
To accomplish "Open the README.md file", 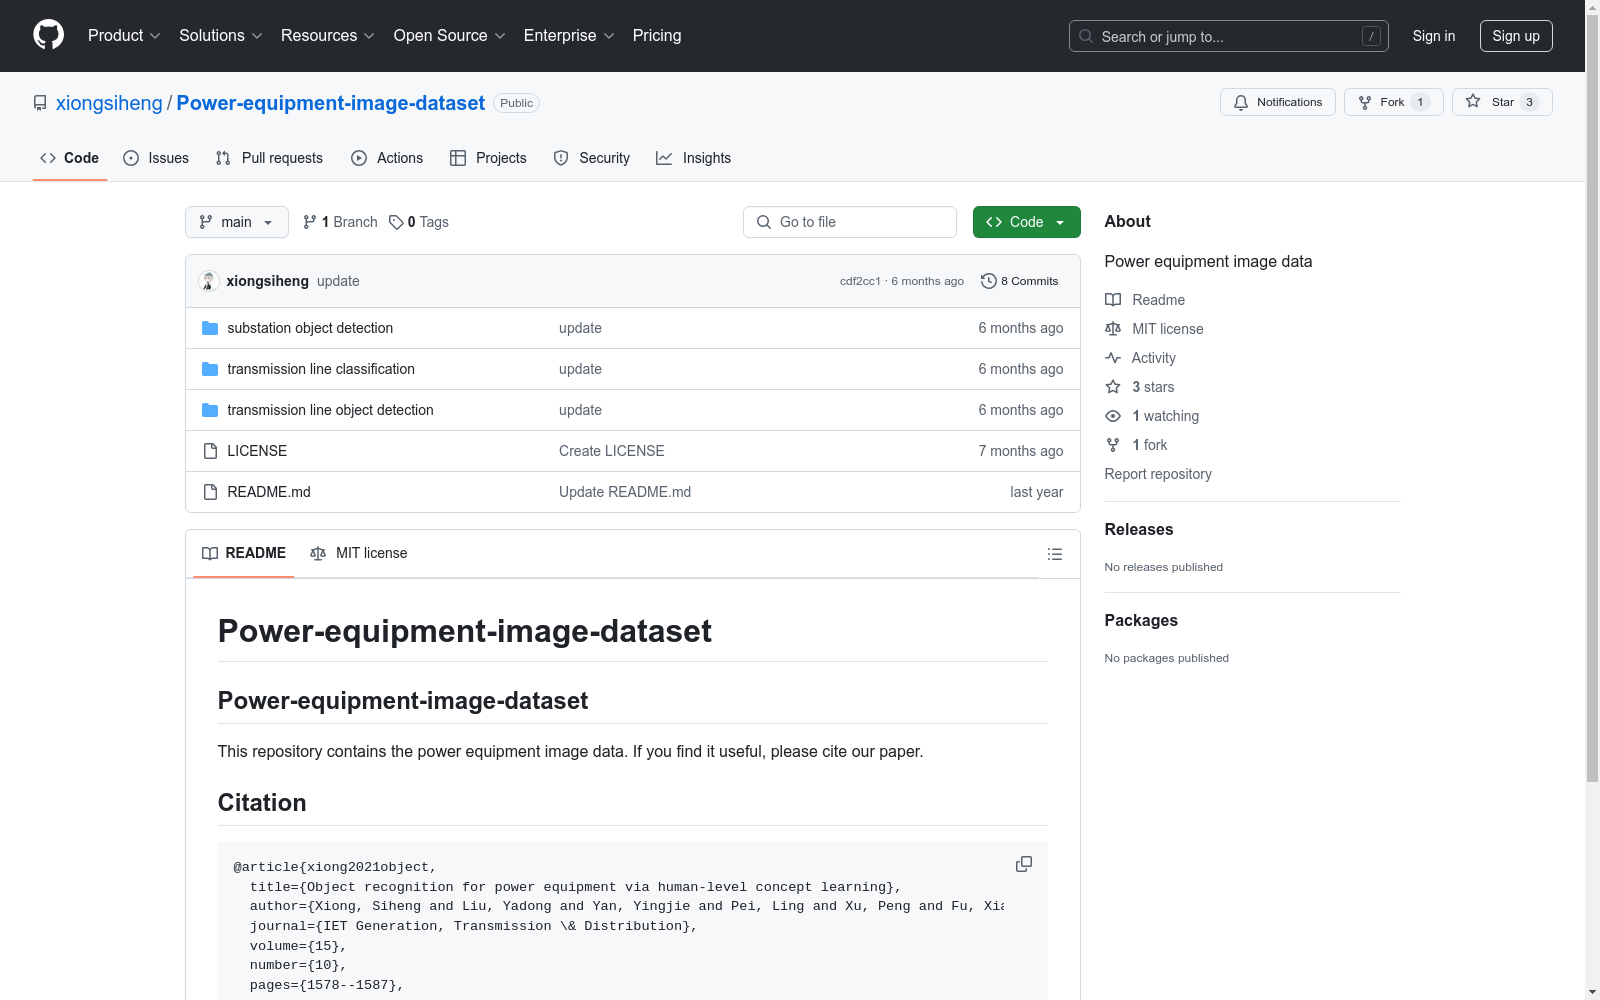I will 269,492.
